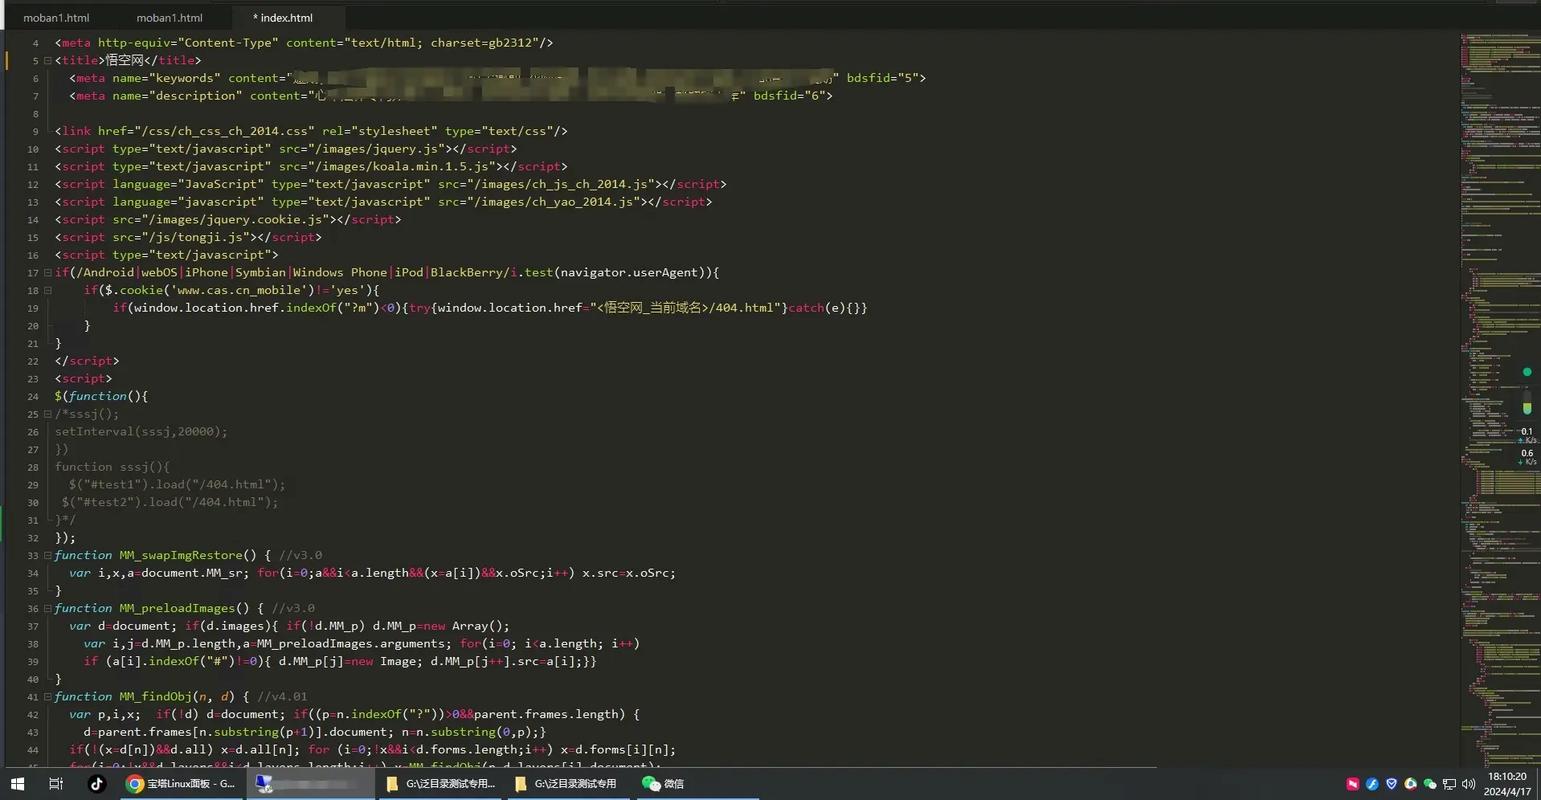Image resolution: width=1541 pixels, height=800 pixels.
Task: Click setInterval(sssj,20000) comment line
Action: coord(141,432)
